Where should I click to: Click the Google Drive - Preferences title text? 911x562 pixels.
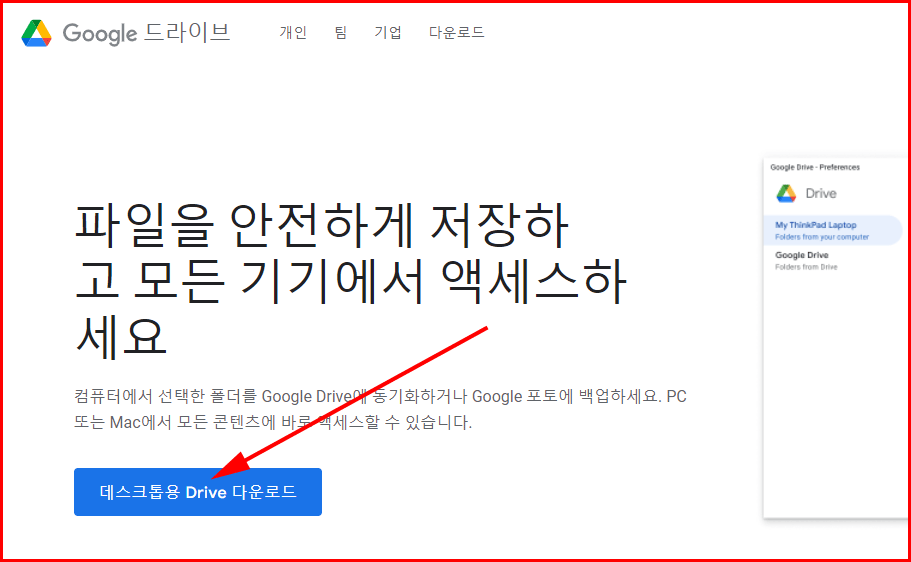[x=815, y=167]
